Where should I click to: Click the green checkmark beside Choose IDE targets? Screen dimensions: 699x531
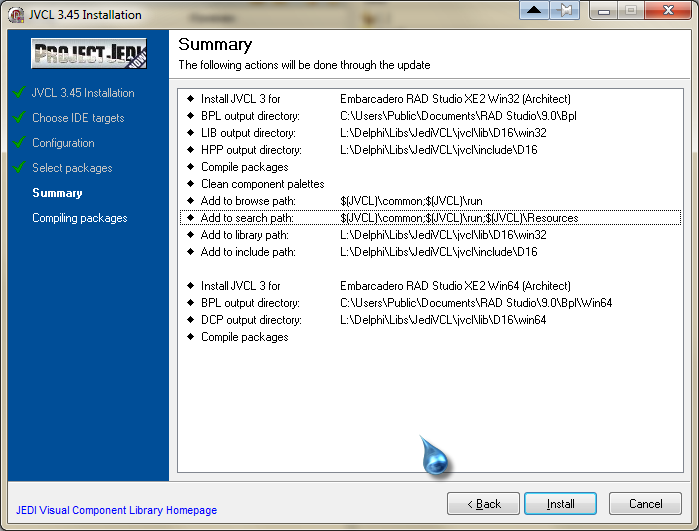pos(19,118)
